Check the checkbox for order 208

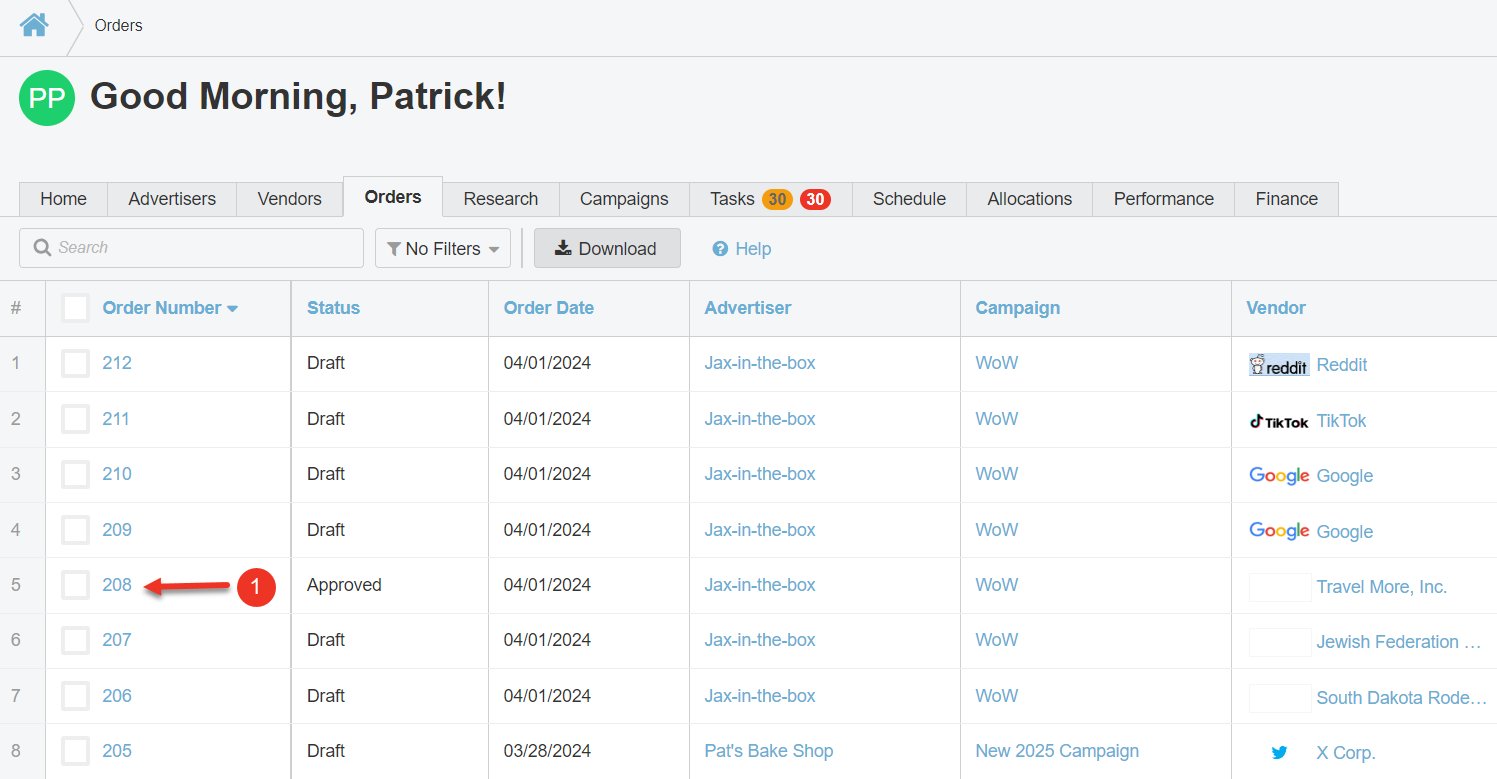pos(75,584)
